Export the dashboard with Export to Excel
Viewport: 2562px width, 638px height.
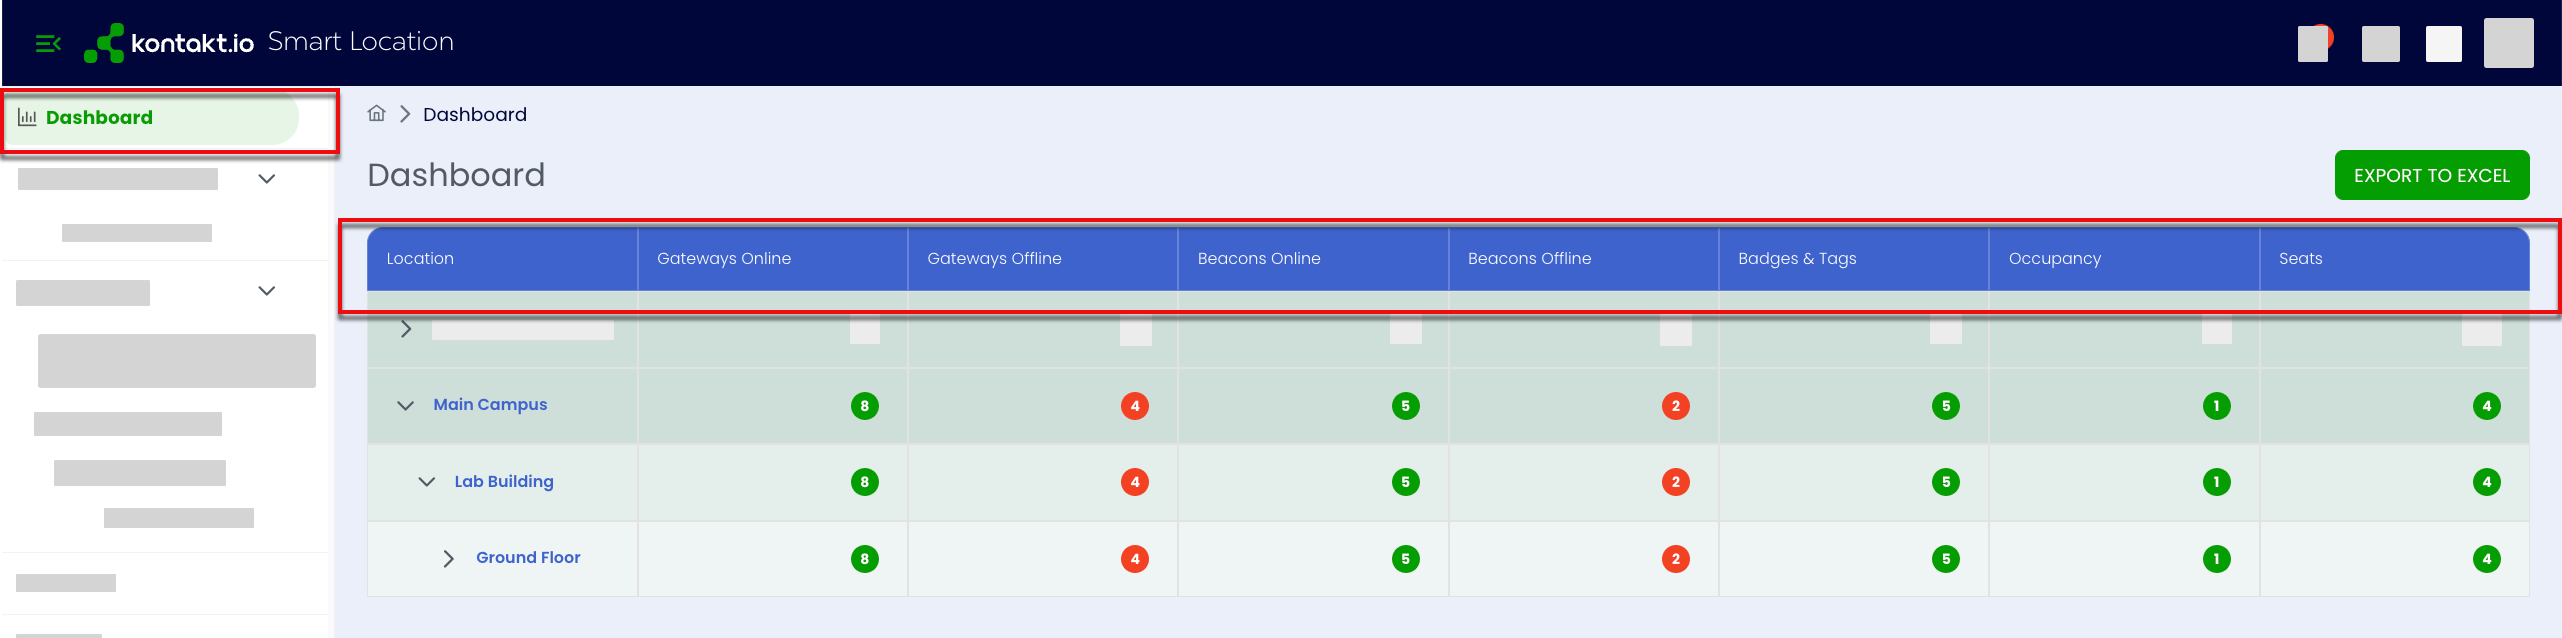click(x=2432, y=175)
